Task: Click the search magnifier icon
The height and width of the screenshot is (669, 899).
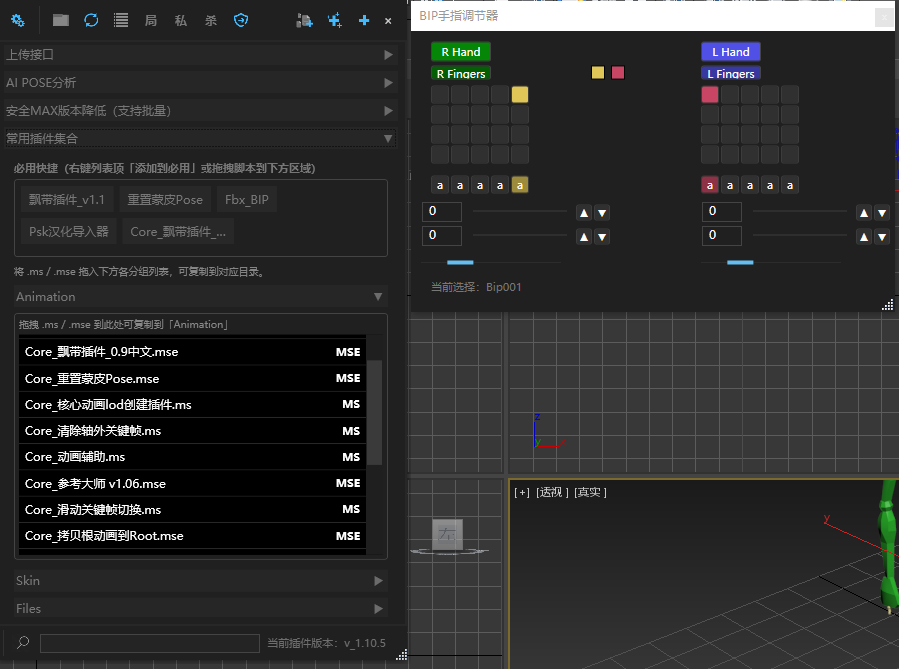Action: (x=23, y=642)
